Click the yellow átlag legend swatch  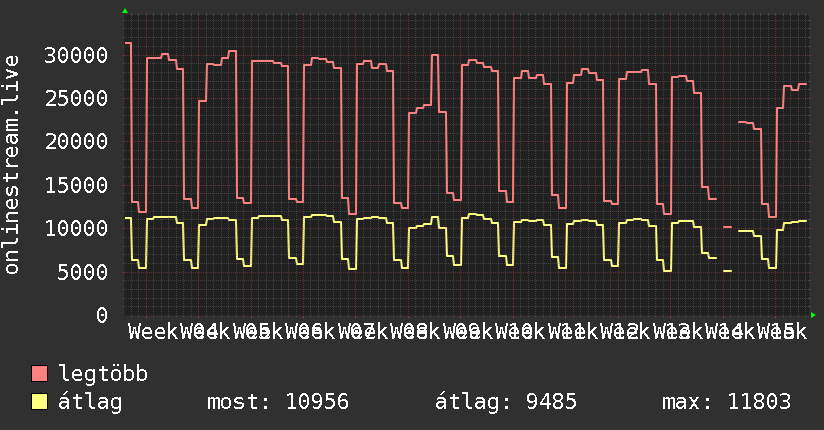[39, 402]
